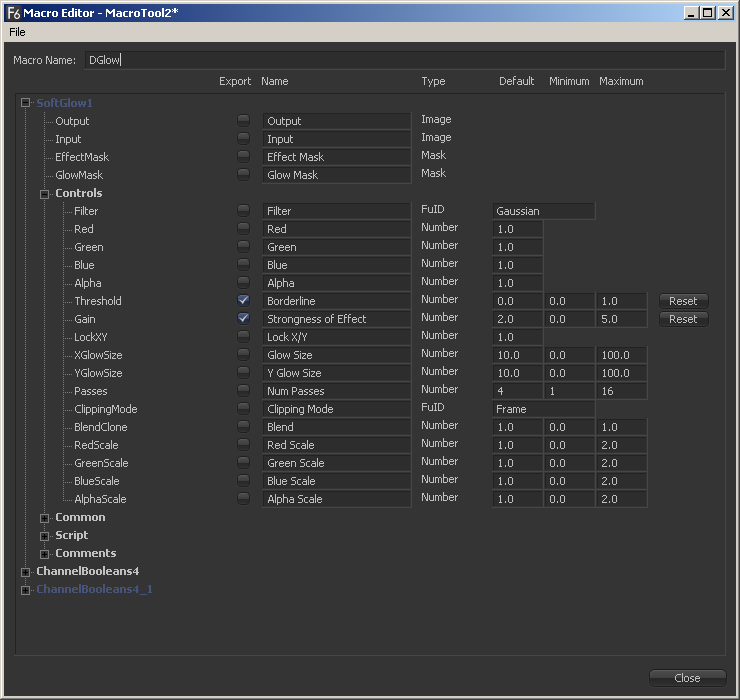Edit the Alpha Scale name field
This screenshot has width=740, height=700.
point(336,499)
